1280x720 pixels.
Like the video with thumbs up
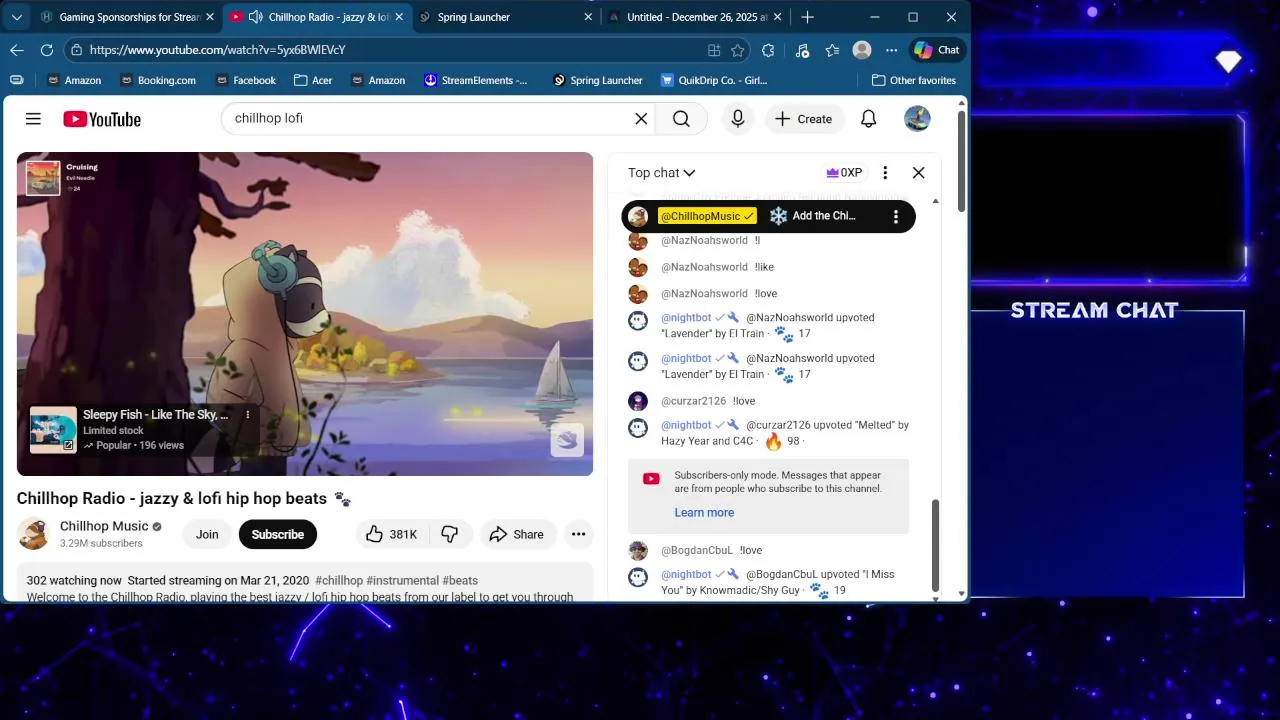[x=391, y=534]
